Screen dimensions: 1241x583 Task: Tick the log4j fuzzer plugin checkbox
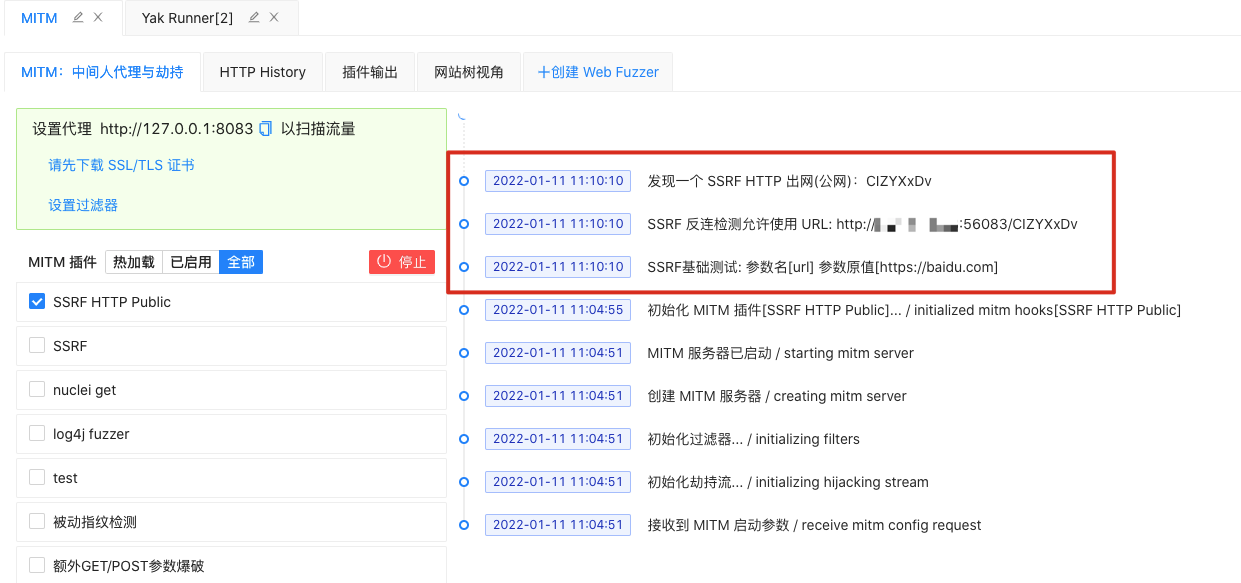(x=37, y=434)
